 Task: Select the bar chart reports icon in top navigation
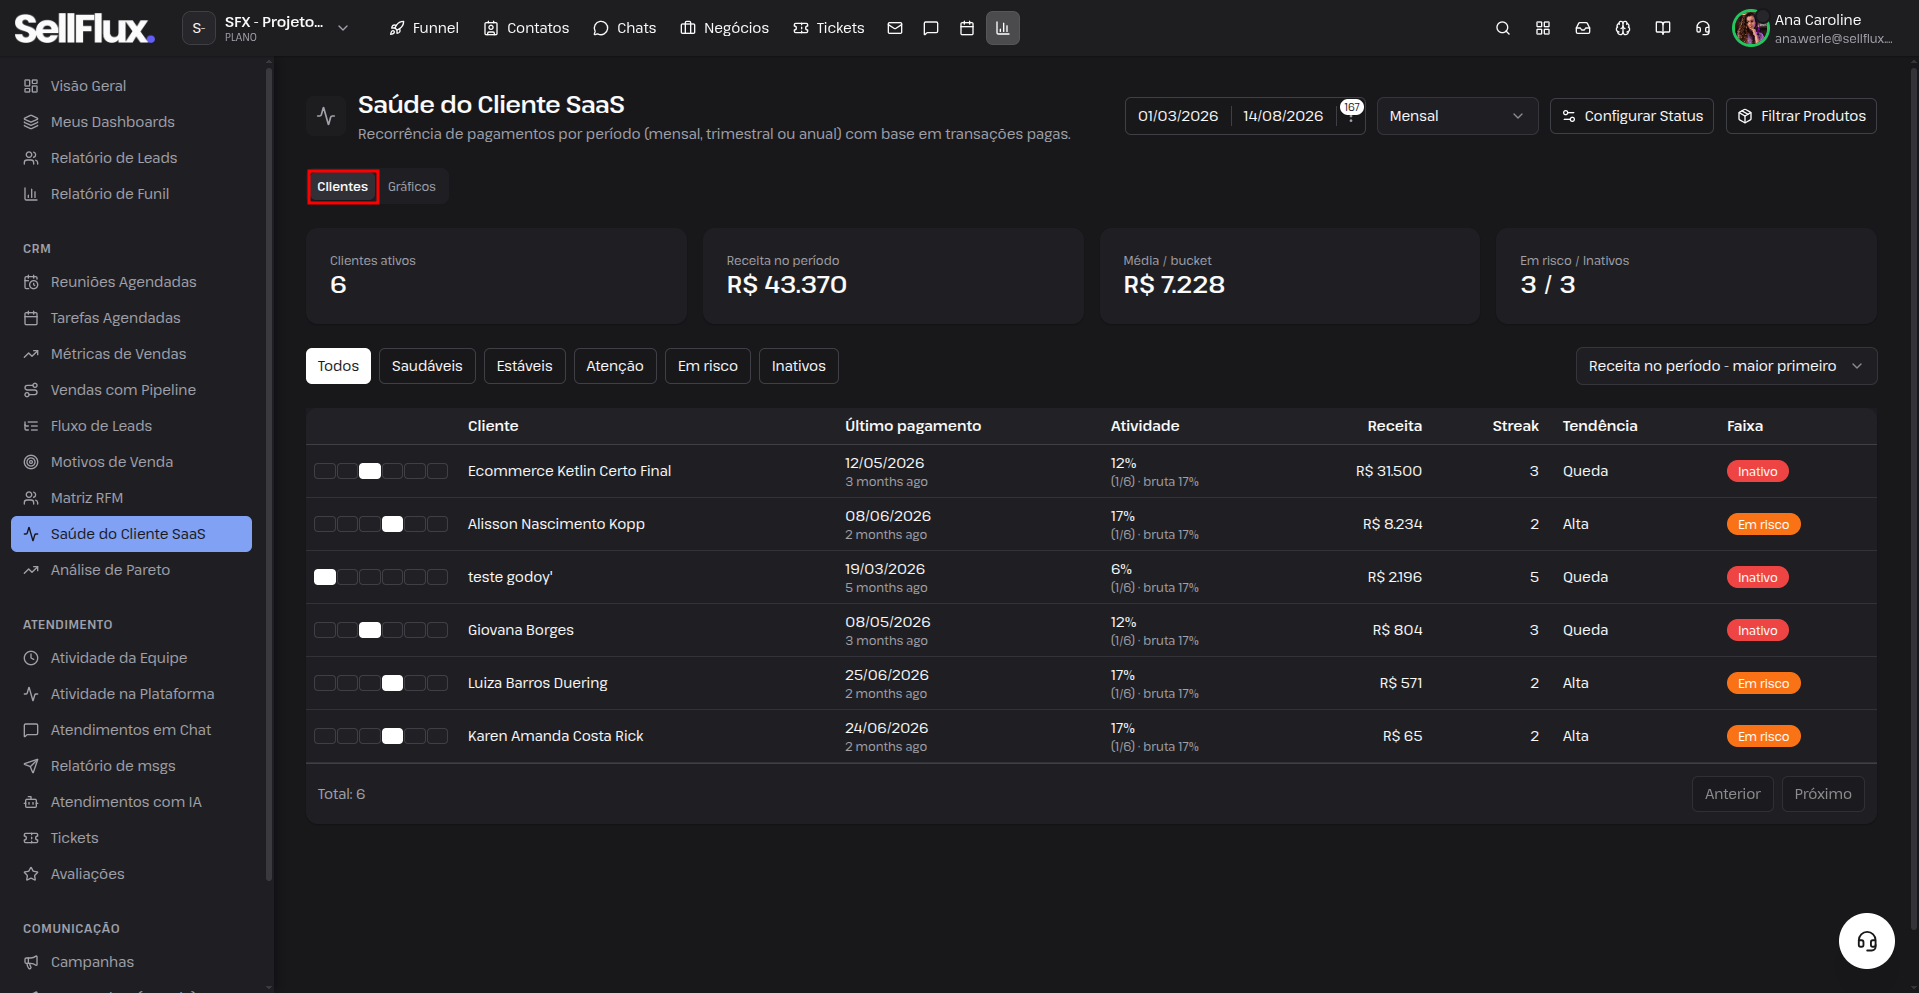point(1003,28)
